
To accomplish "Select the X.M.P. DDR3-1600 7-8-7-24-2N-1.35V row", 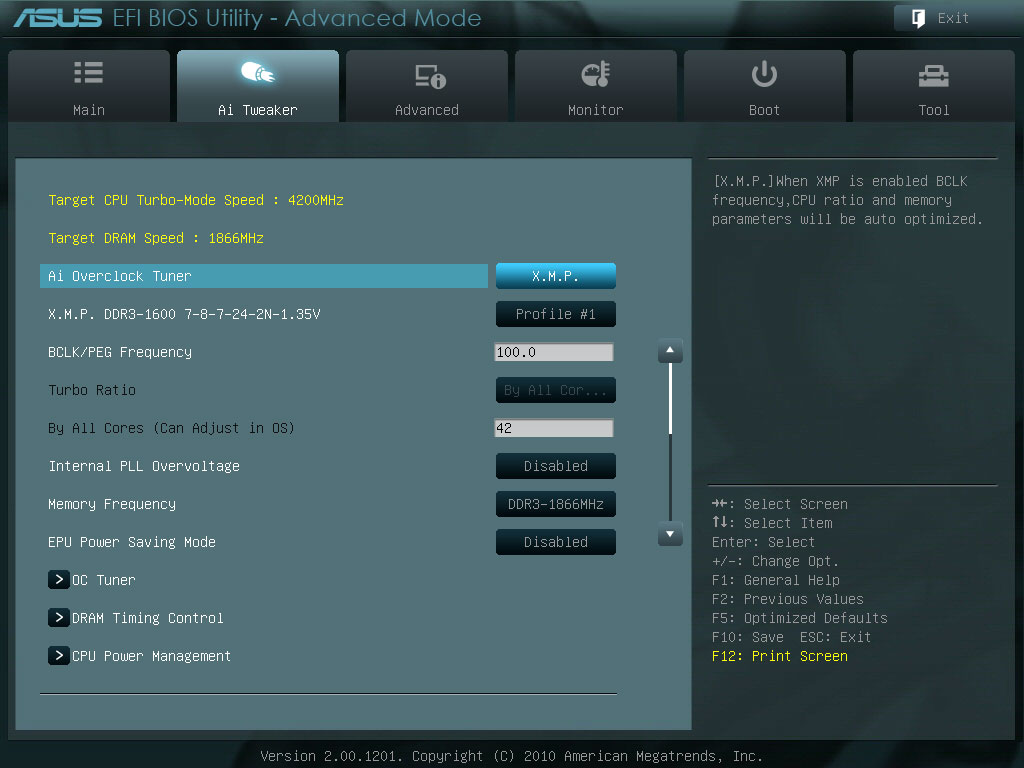I will point(184,314).
